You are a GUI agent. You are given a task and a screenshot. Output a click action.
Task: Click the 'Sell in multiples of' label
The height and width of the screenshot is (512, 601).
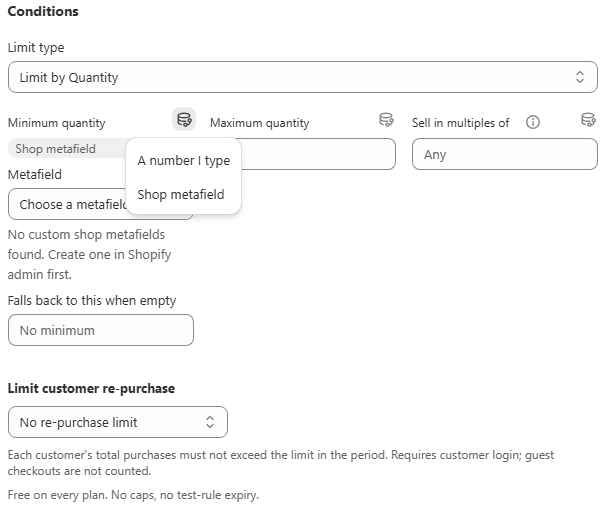coord(460,123)
